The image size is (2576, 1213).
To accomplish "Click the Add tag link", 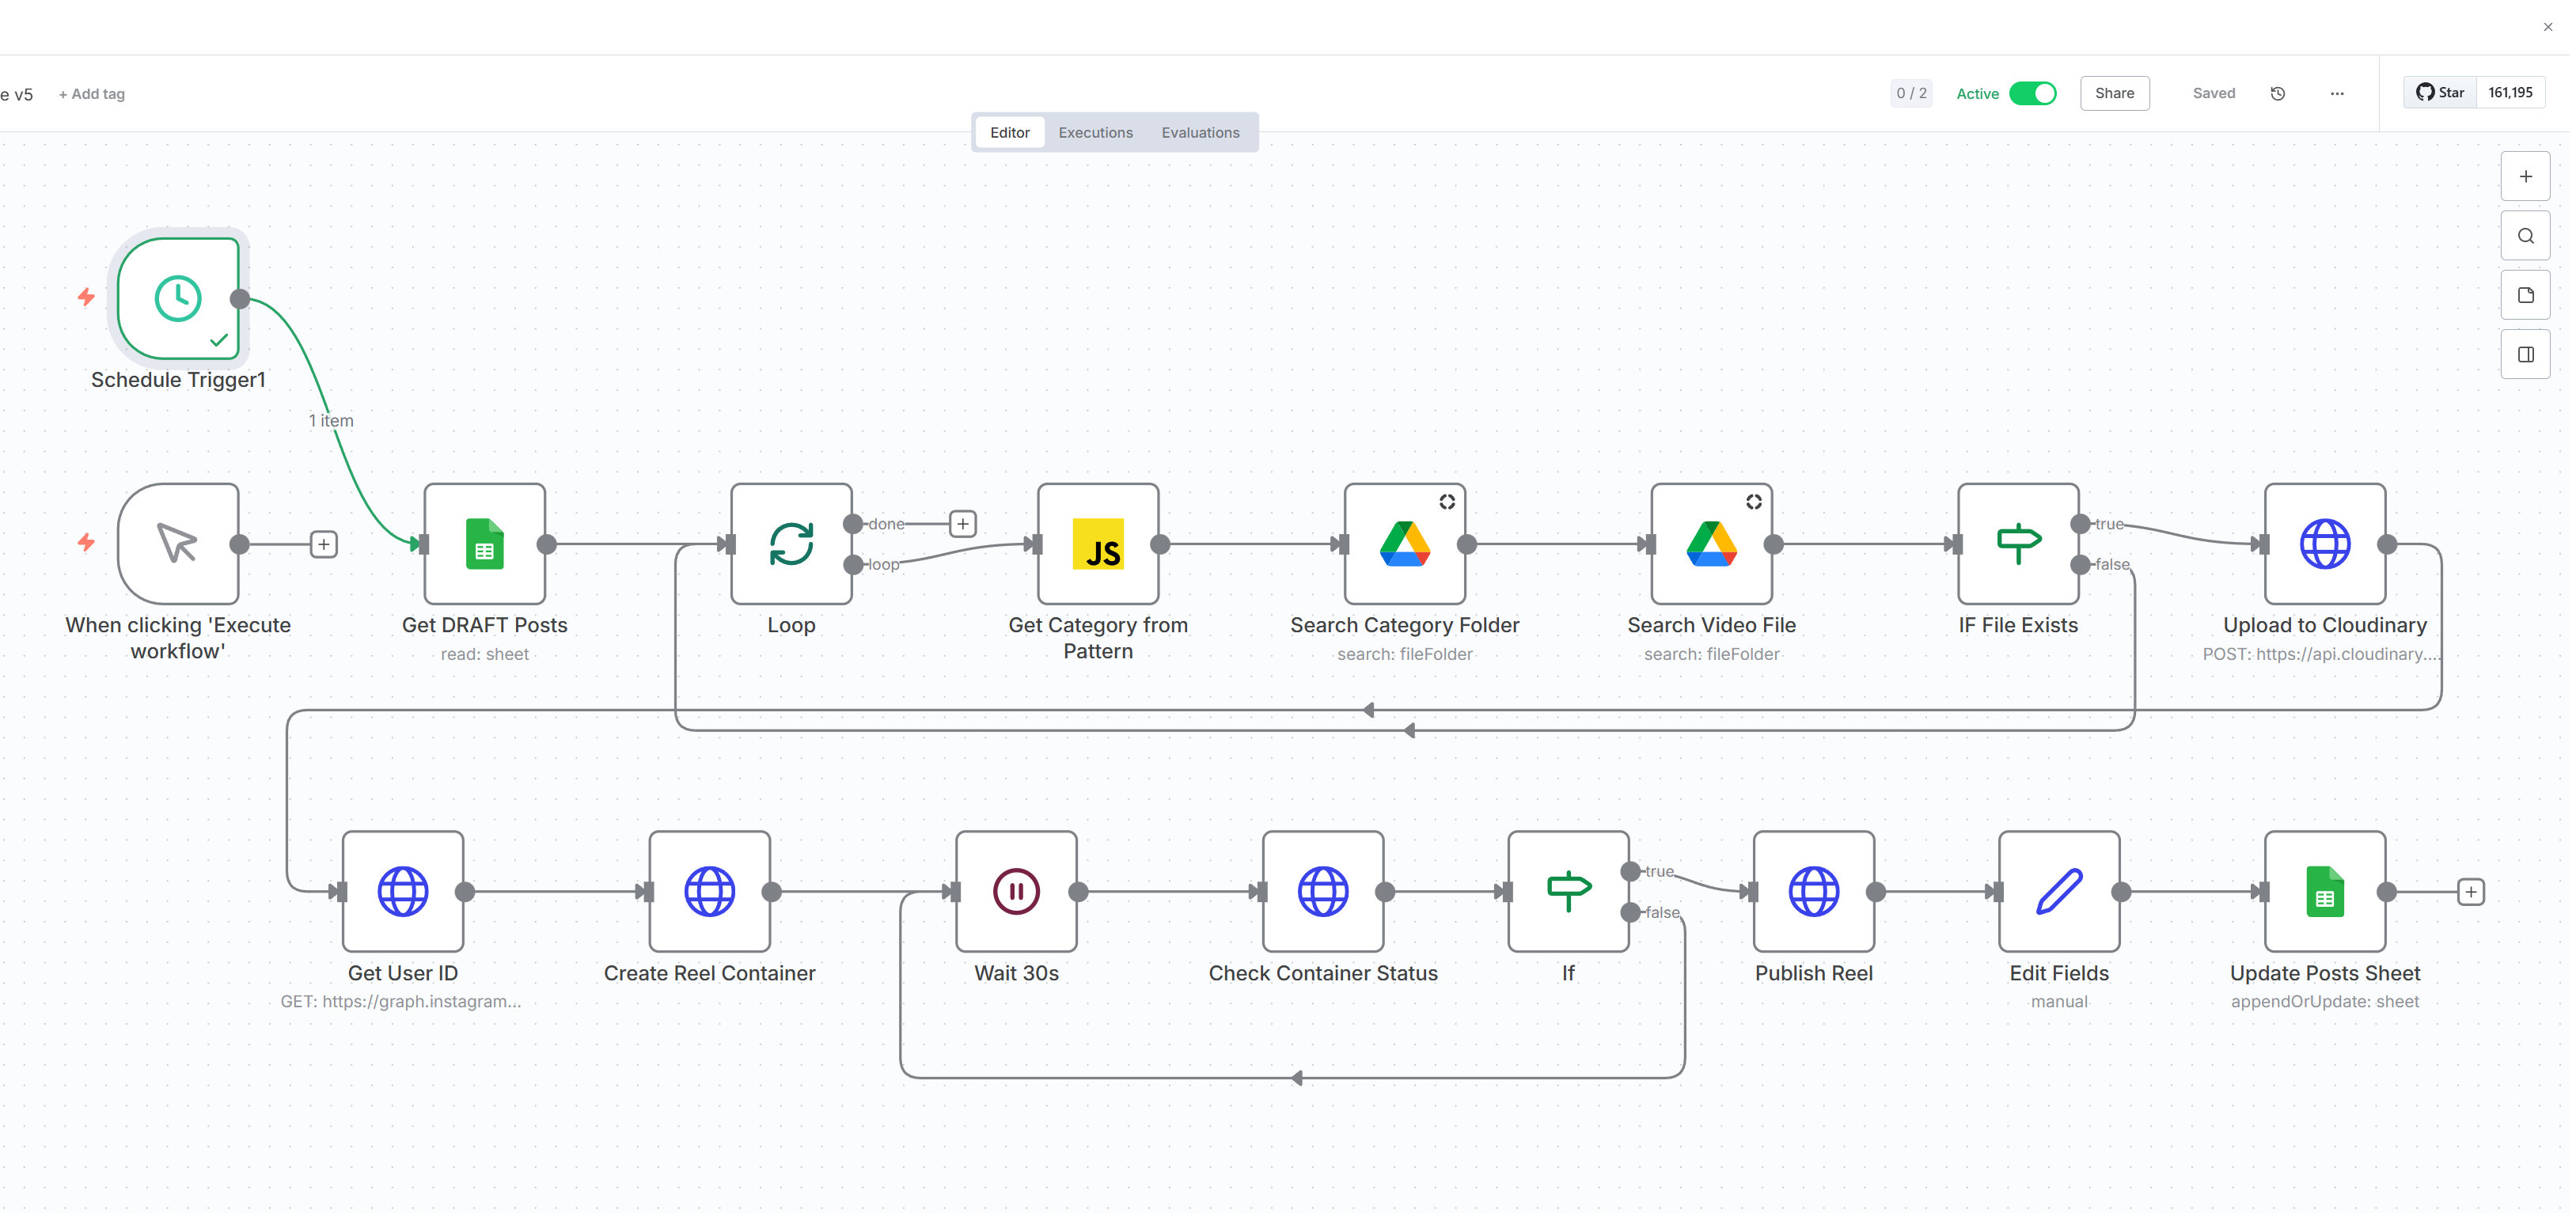I will pos(91,94).
